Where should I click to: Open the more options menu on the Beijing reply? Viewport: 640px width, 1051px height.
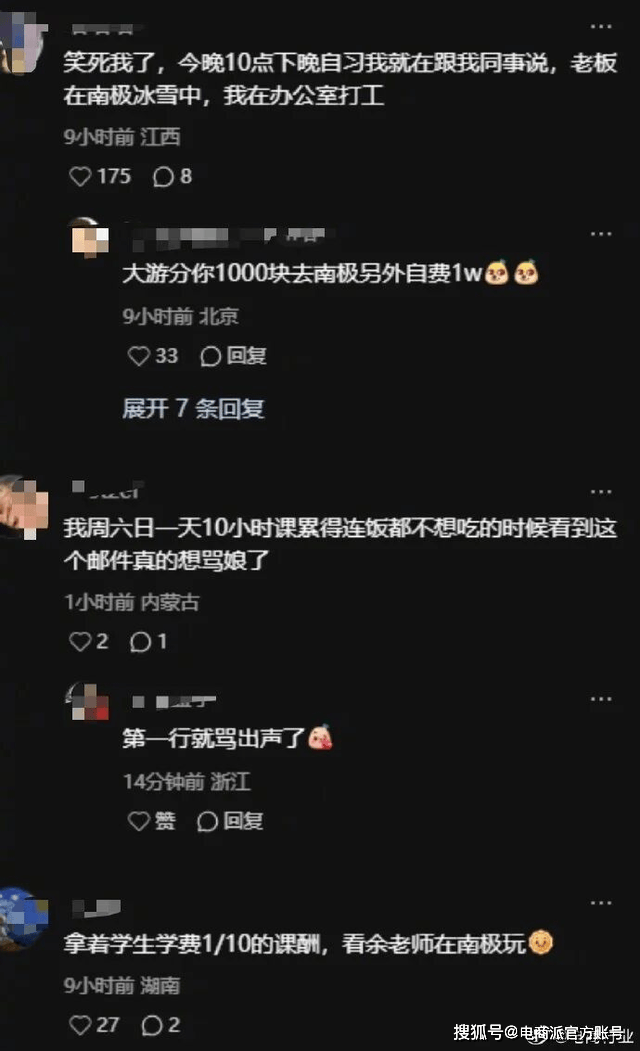[x=600, y=234]
